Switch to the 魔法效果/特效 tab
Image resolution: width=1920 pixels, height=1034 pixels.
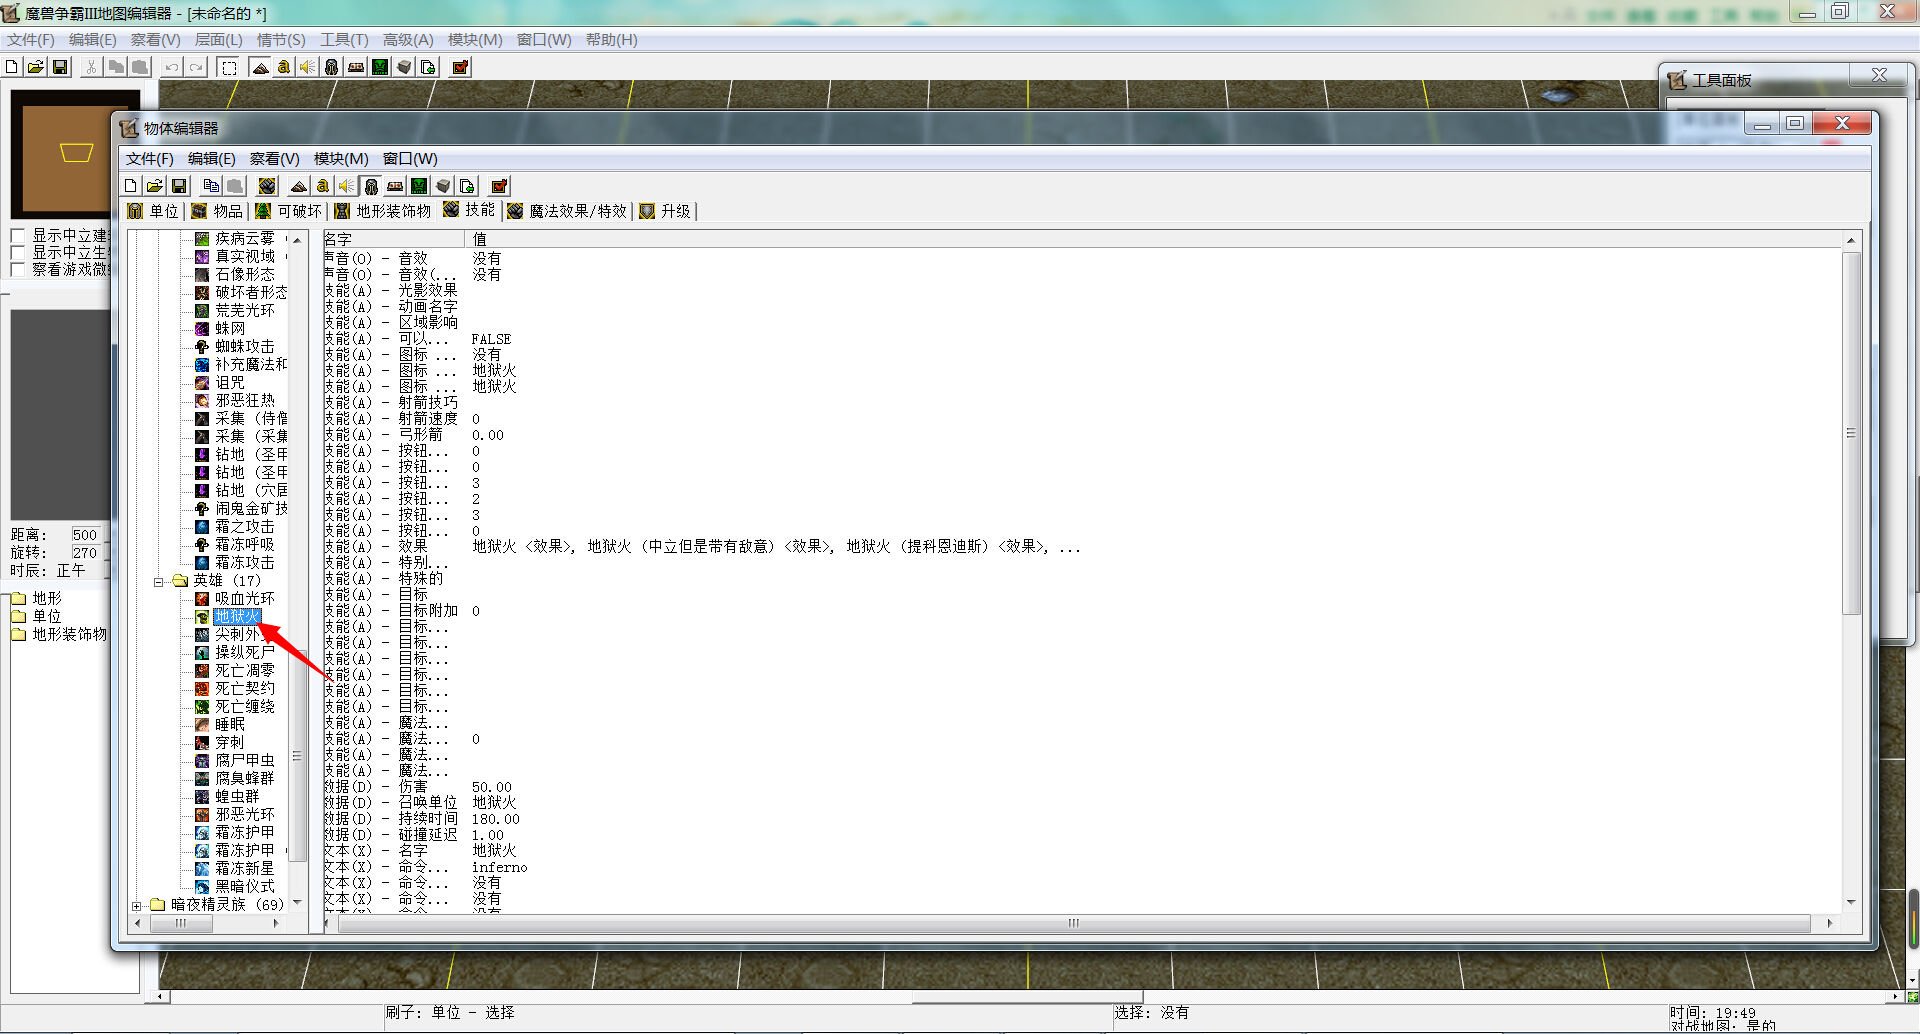click(568, 211)
